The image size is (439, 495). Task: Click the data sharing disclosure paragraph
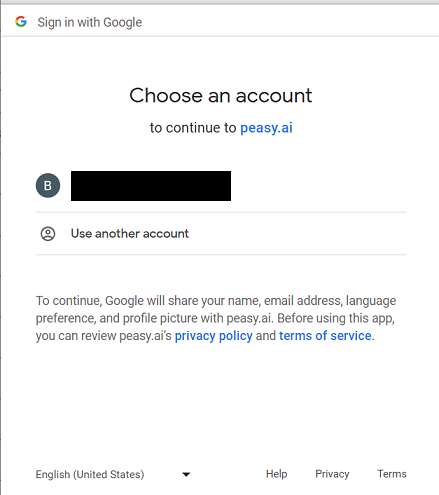(x=216, y=318)
